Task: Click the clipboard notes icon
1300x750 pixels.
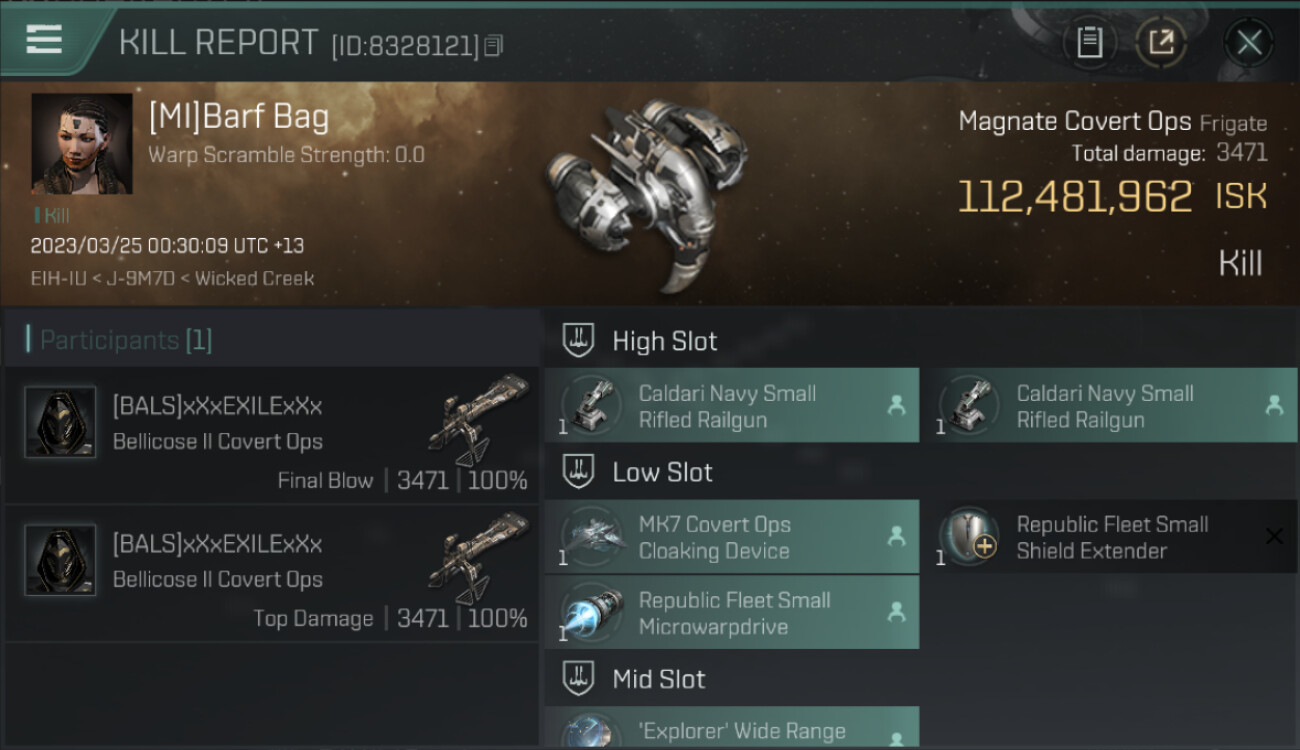Action: [x=1089, y=42]
